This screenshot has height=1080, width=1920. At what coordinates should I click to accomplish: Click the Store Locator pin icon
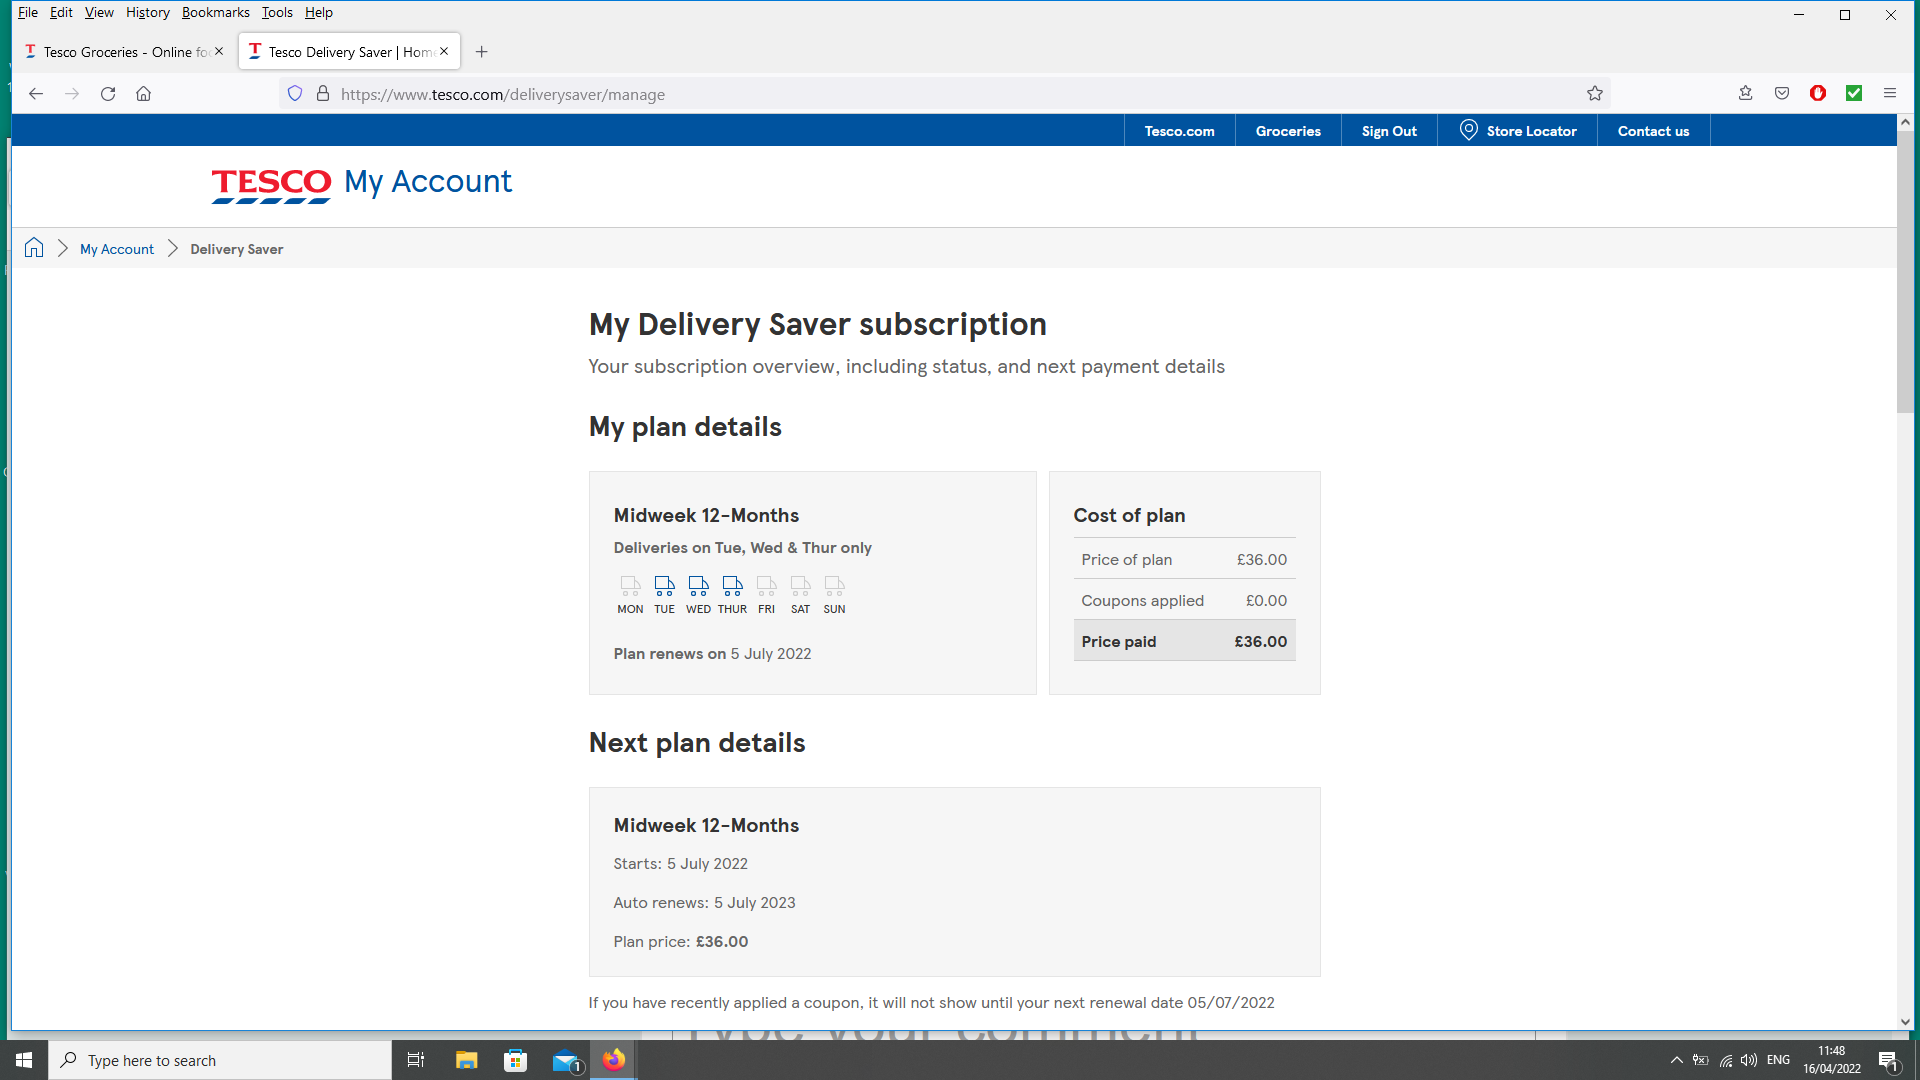pyautogui.click(x=1468, y=130)
